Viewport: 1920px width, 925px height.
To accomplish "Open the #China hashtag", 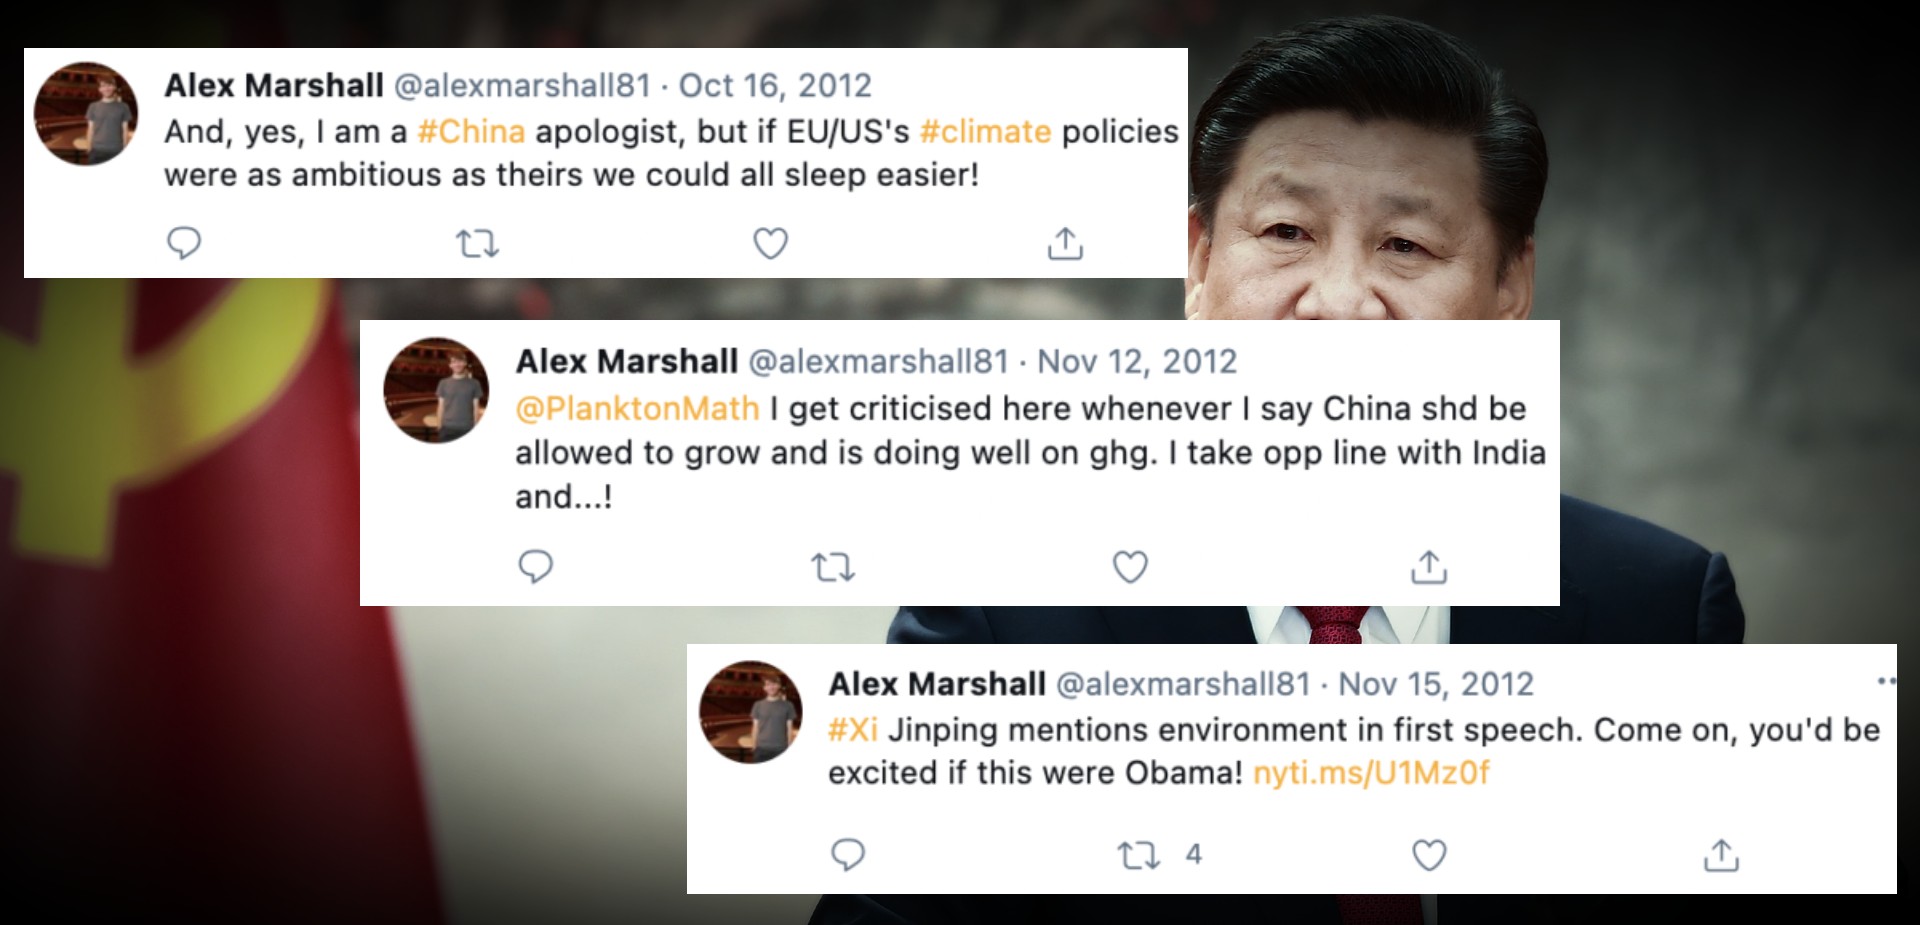I will [x=471, y=131].
